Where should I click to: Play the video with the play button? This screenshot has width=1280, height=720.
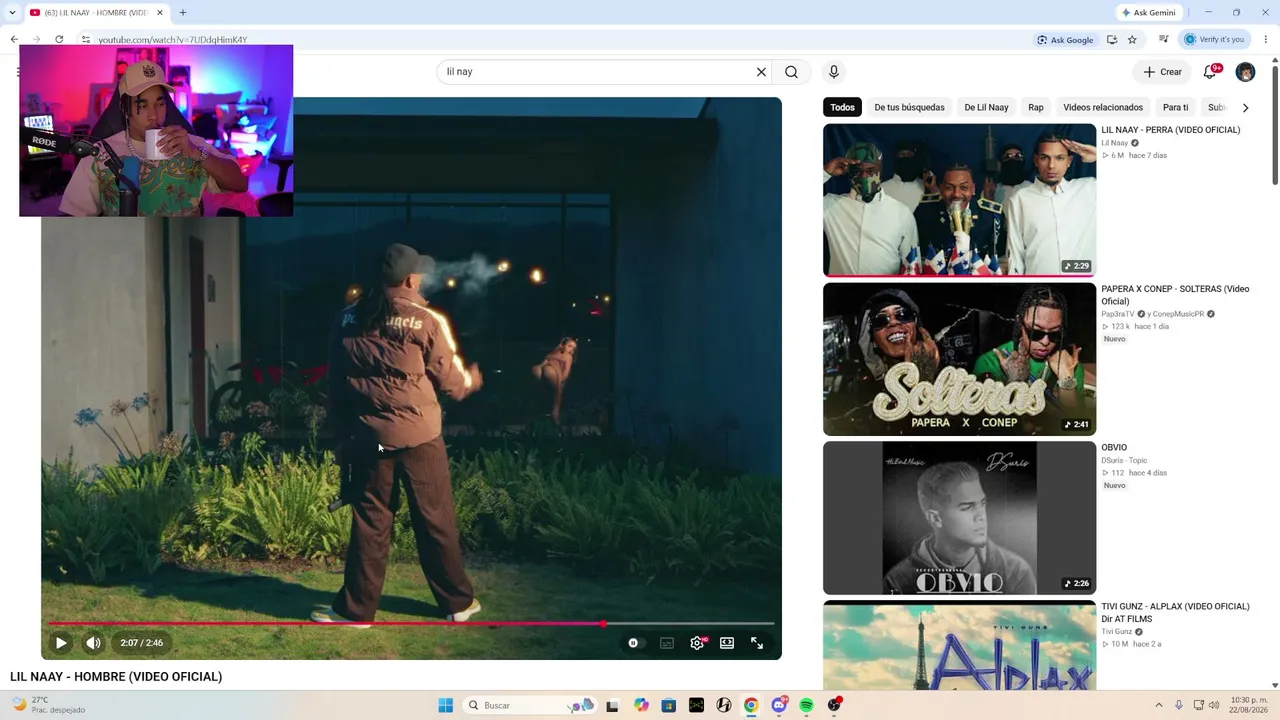pos(61,643)
